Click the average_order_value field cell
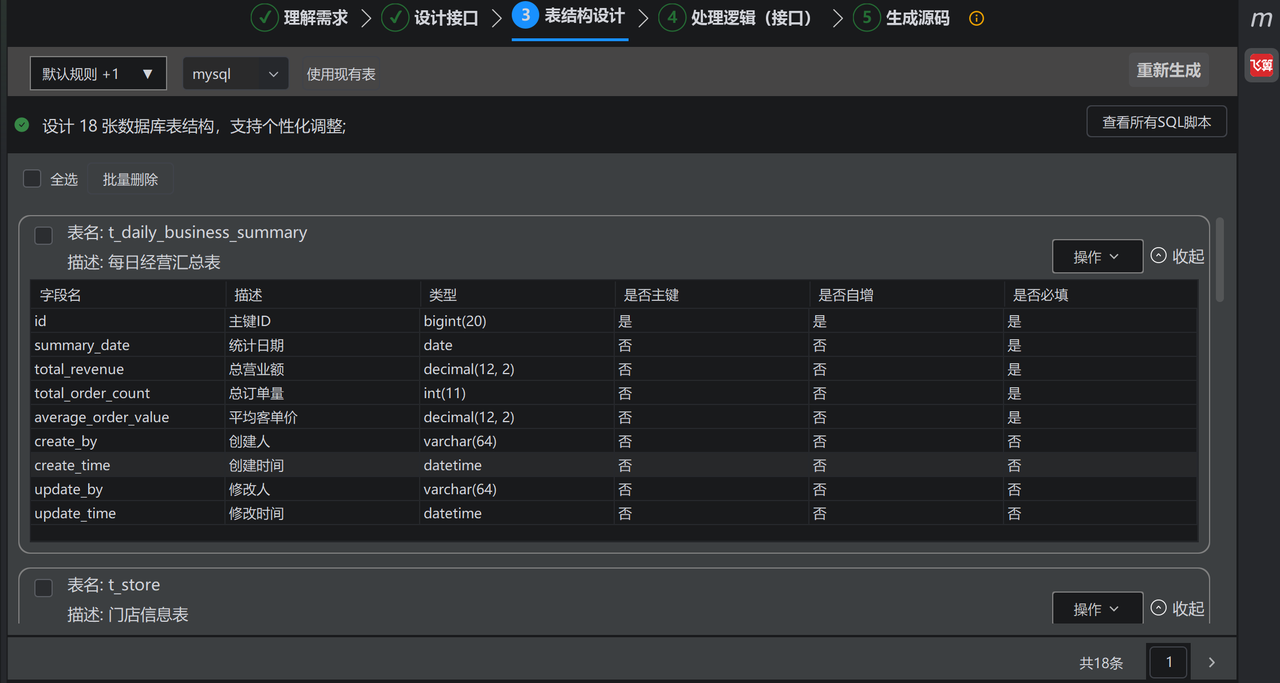Screen dimensions: 1280x683 128,417
